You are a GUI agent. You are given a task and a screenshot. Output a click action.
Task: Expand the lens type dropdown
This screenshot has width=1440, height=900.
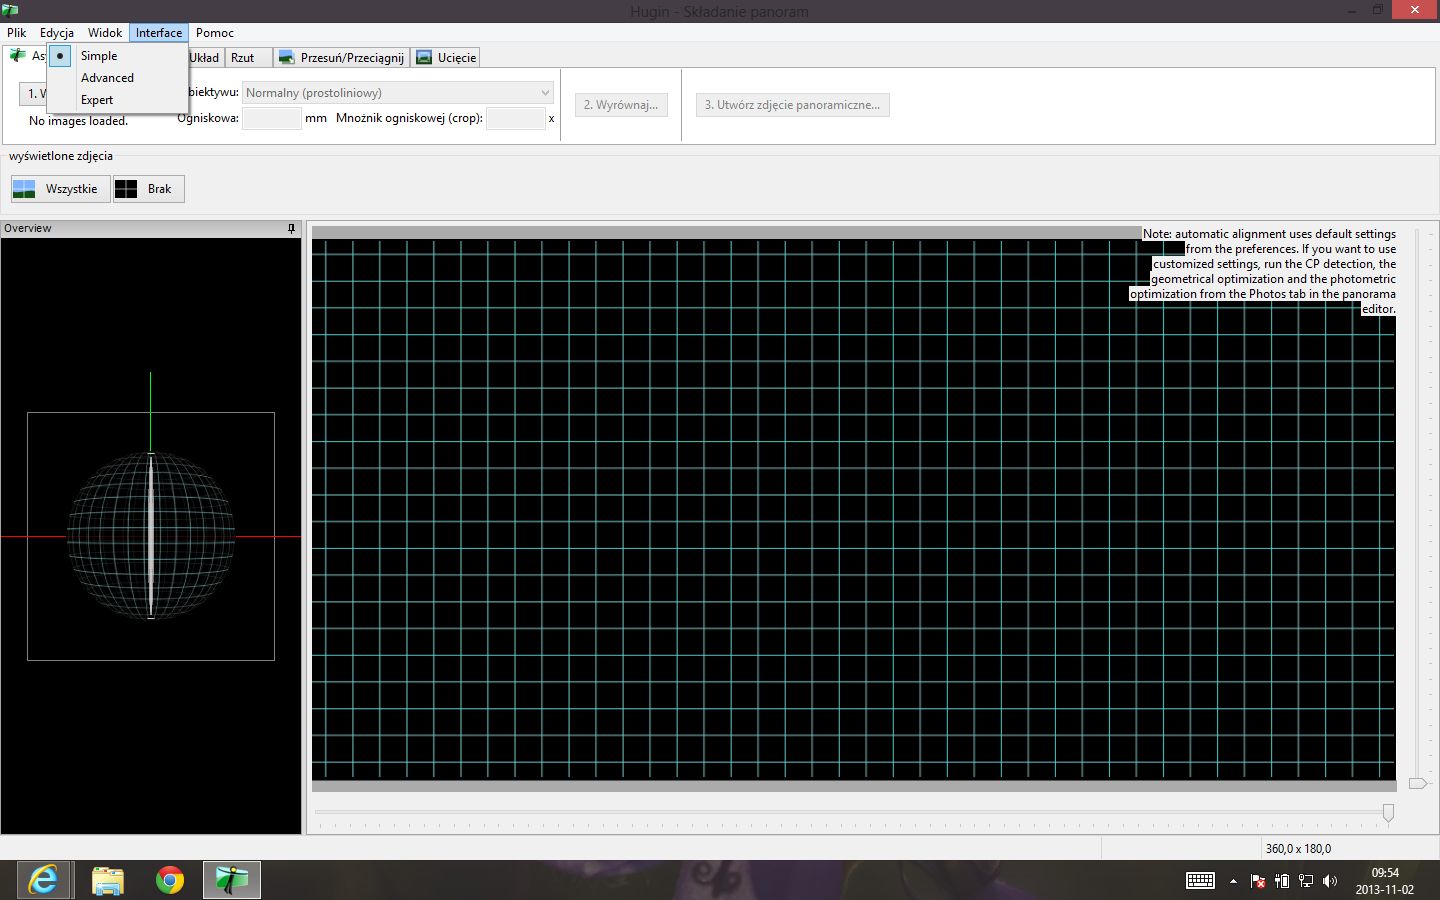tap(398, 93)
